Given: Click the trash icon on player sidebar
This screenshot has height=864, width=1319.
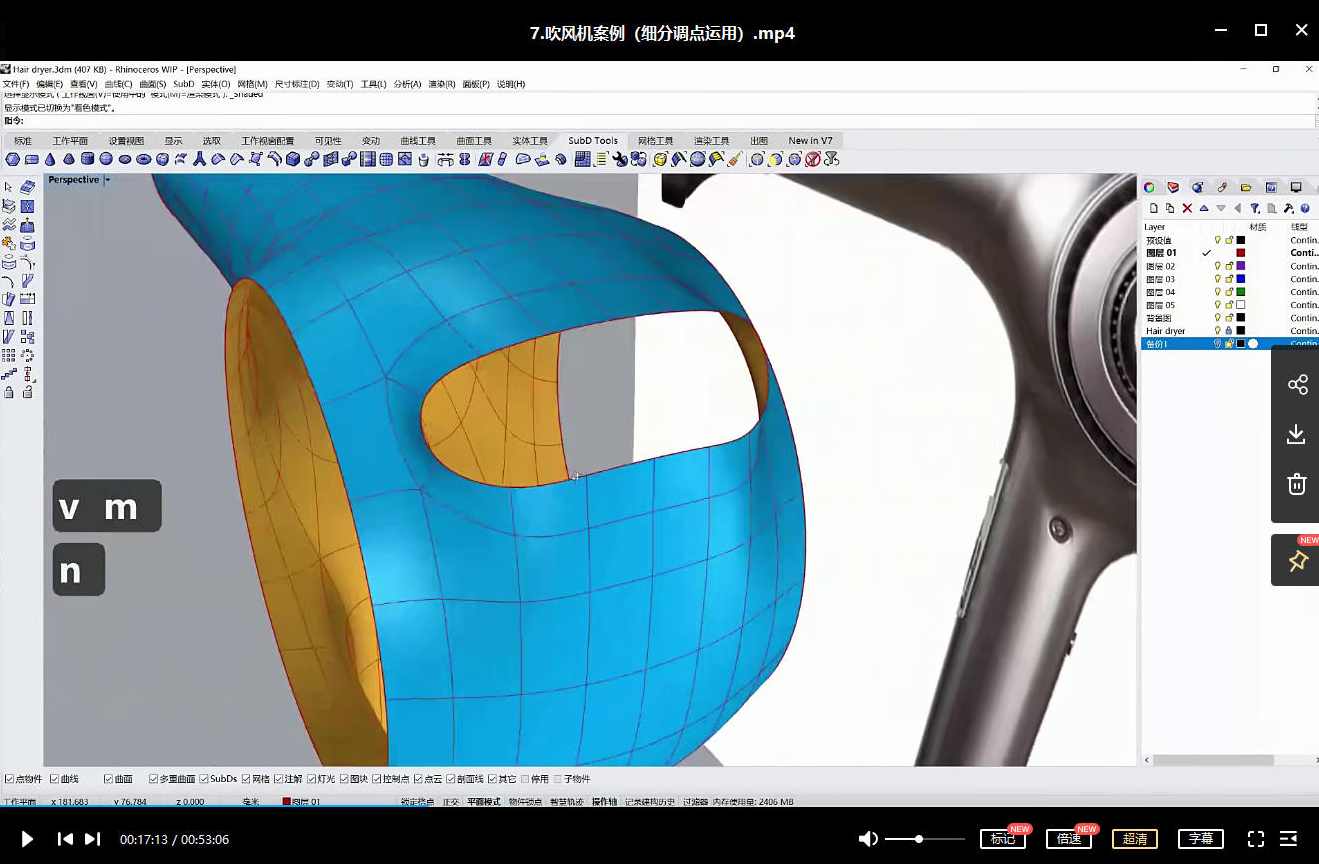Looking at the screenshot, I should pyautogui.click(x=1297, y=485).
